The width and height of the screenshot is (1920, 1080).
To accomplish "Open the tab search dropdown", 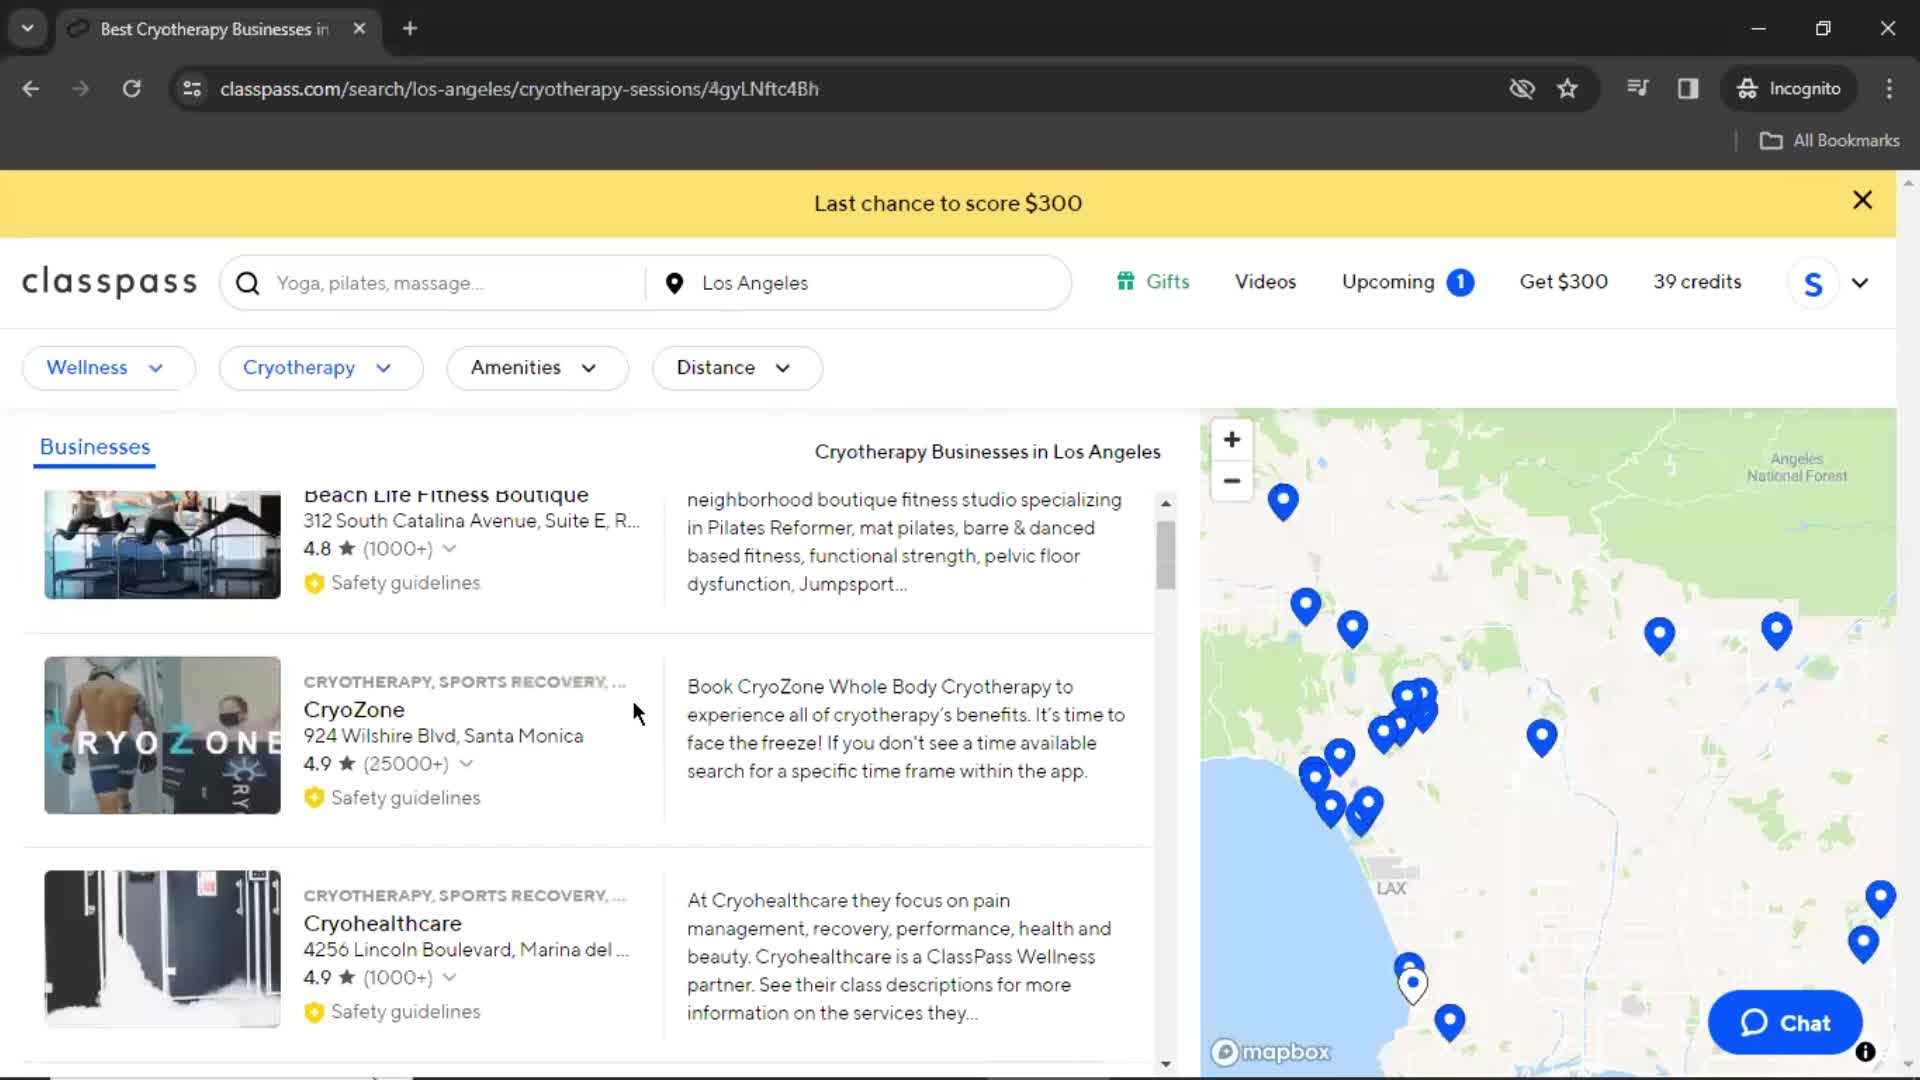I will click(x=27, y=29).
